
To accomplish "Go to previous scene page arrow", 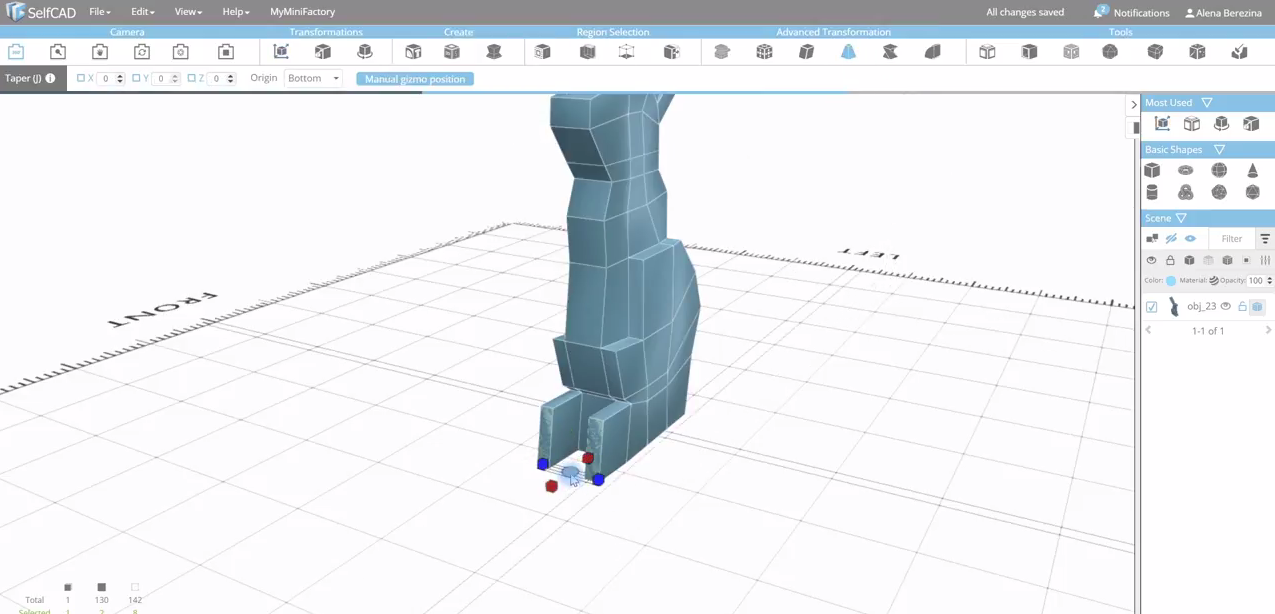I will [x=1148, y=330].
